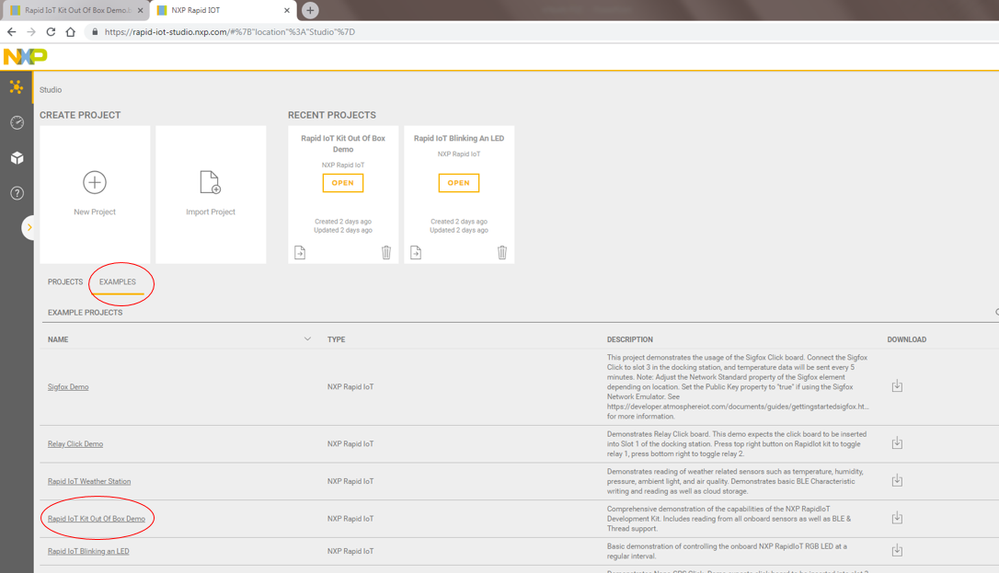The height and width of the screenshot is (573, 999).
Task: Click the site security padlock icon
Action: pos(95,32)
